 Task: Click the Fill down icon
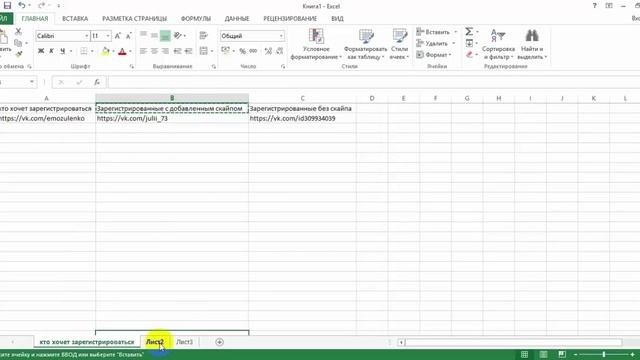(469, 43)
